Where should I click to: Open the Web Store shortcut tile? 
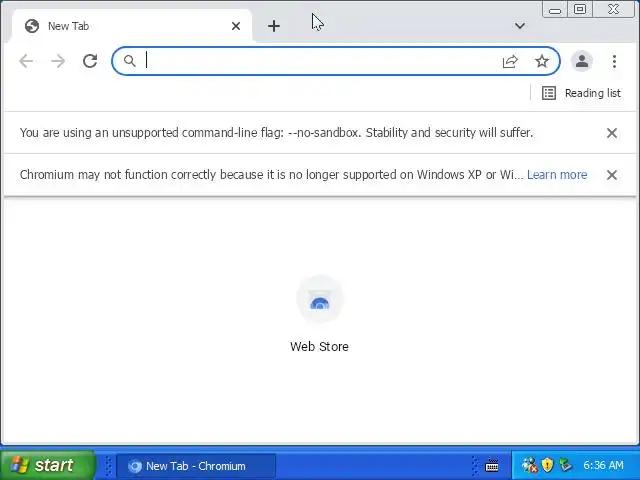click(x=319, y=314)
